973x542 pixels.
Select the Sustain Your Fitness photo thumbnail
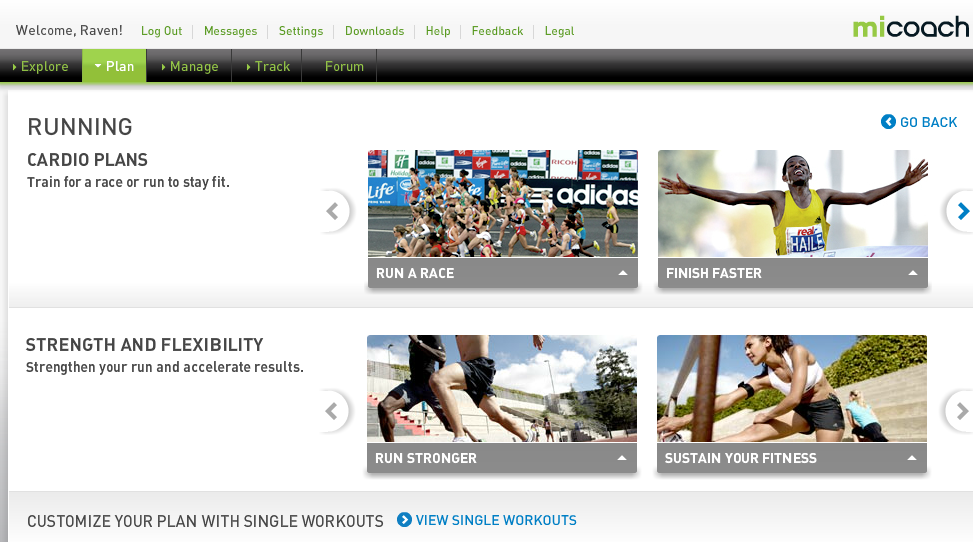coord(792,389)
